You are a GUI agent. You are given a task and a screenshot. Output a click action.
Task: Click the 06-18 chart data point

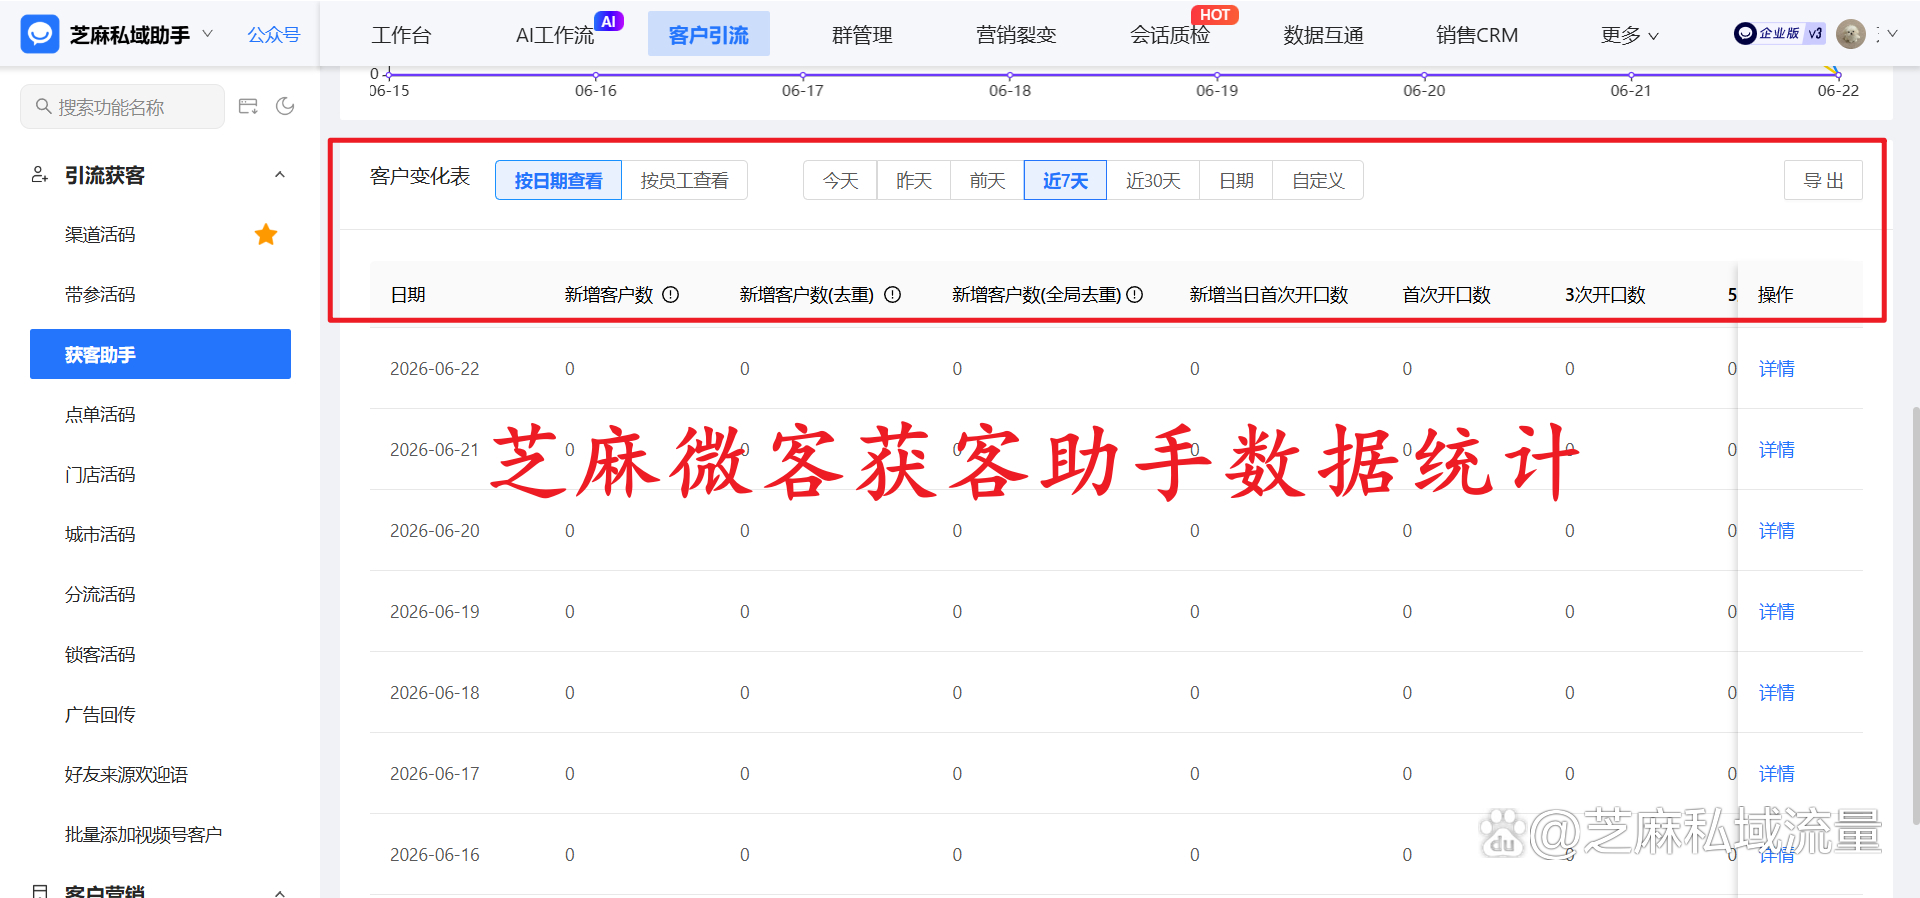1010,75
